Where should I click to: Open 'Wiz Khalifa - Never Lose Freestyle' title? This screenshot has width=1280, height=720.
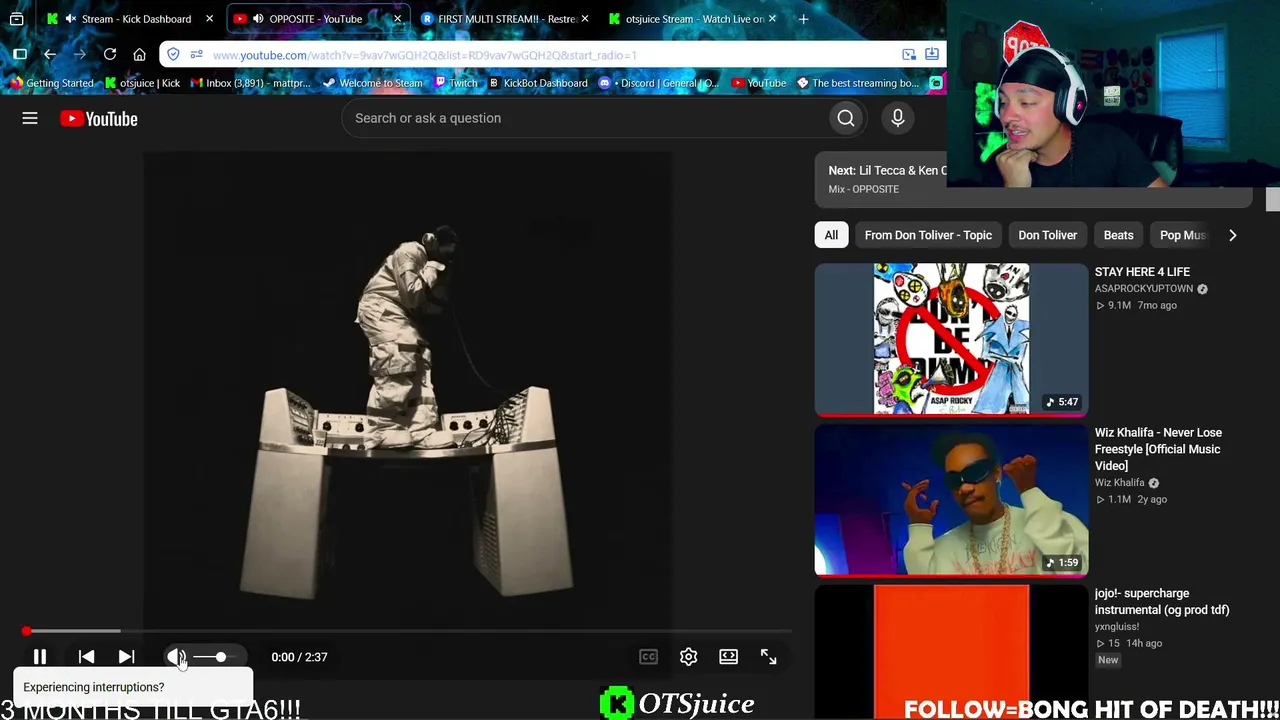click(1158, 449)
